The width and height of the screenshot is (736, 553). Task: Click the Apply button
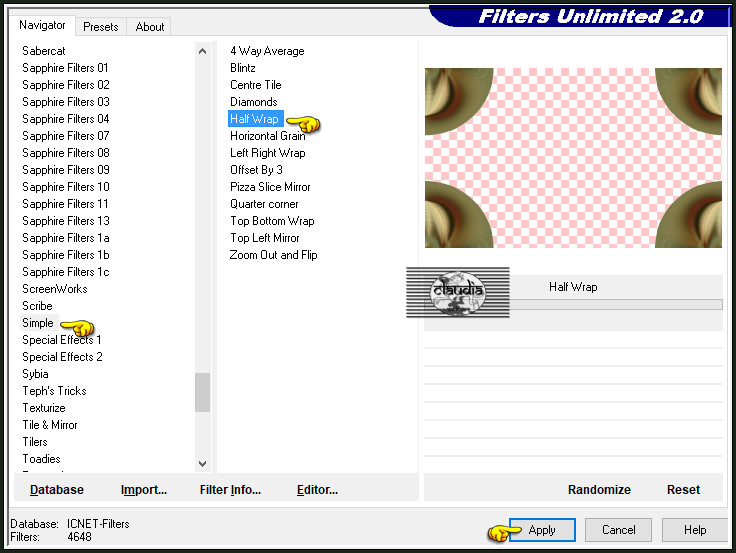[x=542, y=530]
